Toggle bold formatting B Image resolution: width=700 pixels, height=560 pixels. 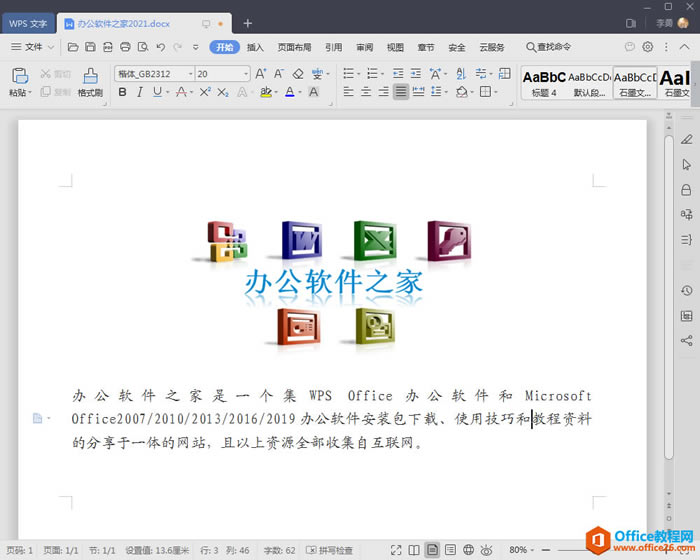(x=122, y=92)
